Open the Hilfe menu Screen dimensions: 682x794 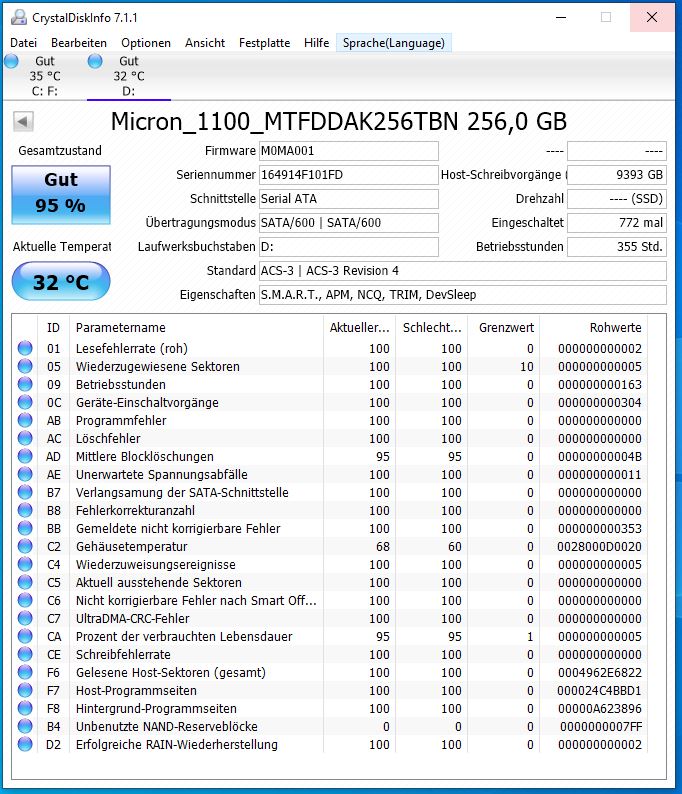(x=316, y=43)
